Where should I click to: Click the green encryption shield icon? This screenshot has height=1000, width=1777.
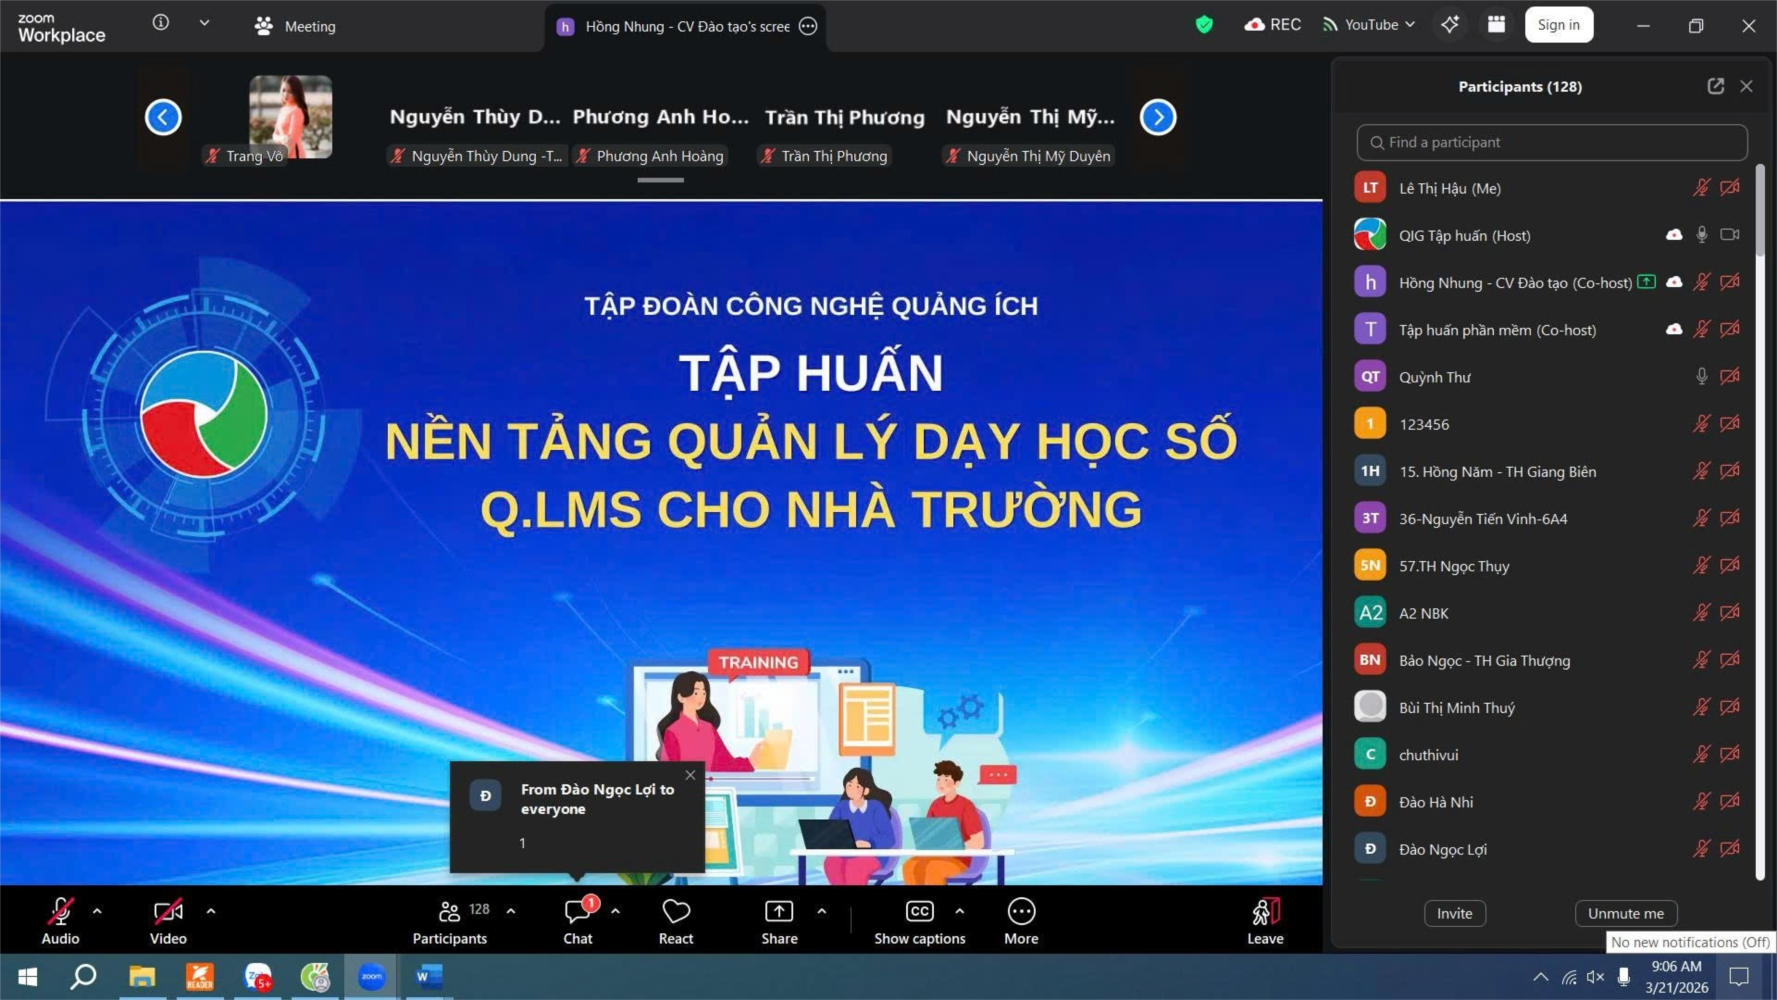(x=1204, y=25)
